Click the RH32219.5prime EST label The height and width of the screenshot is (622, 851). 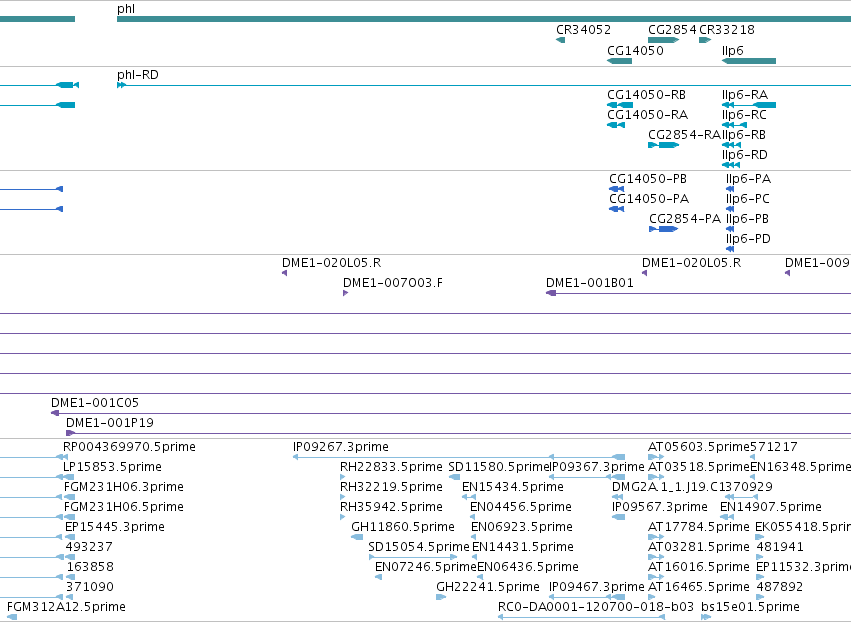tap(391, 487)
